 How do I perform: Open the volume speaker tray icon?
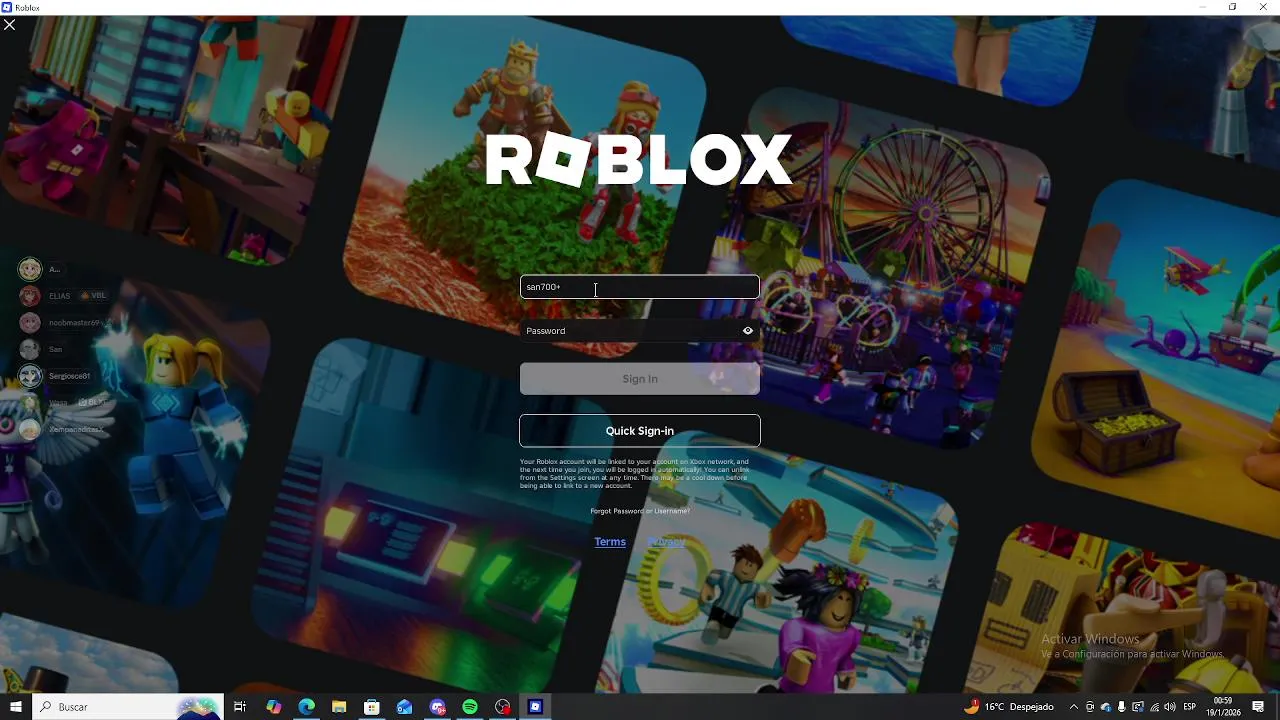coord(1170,707)
